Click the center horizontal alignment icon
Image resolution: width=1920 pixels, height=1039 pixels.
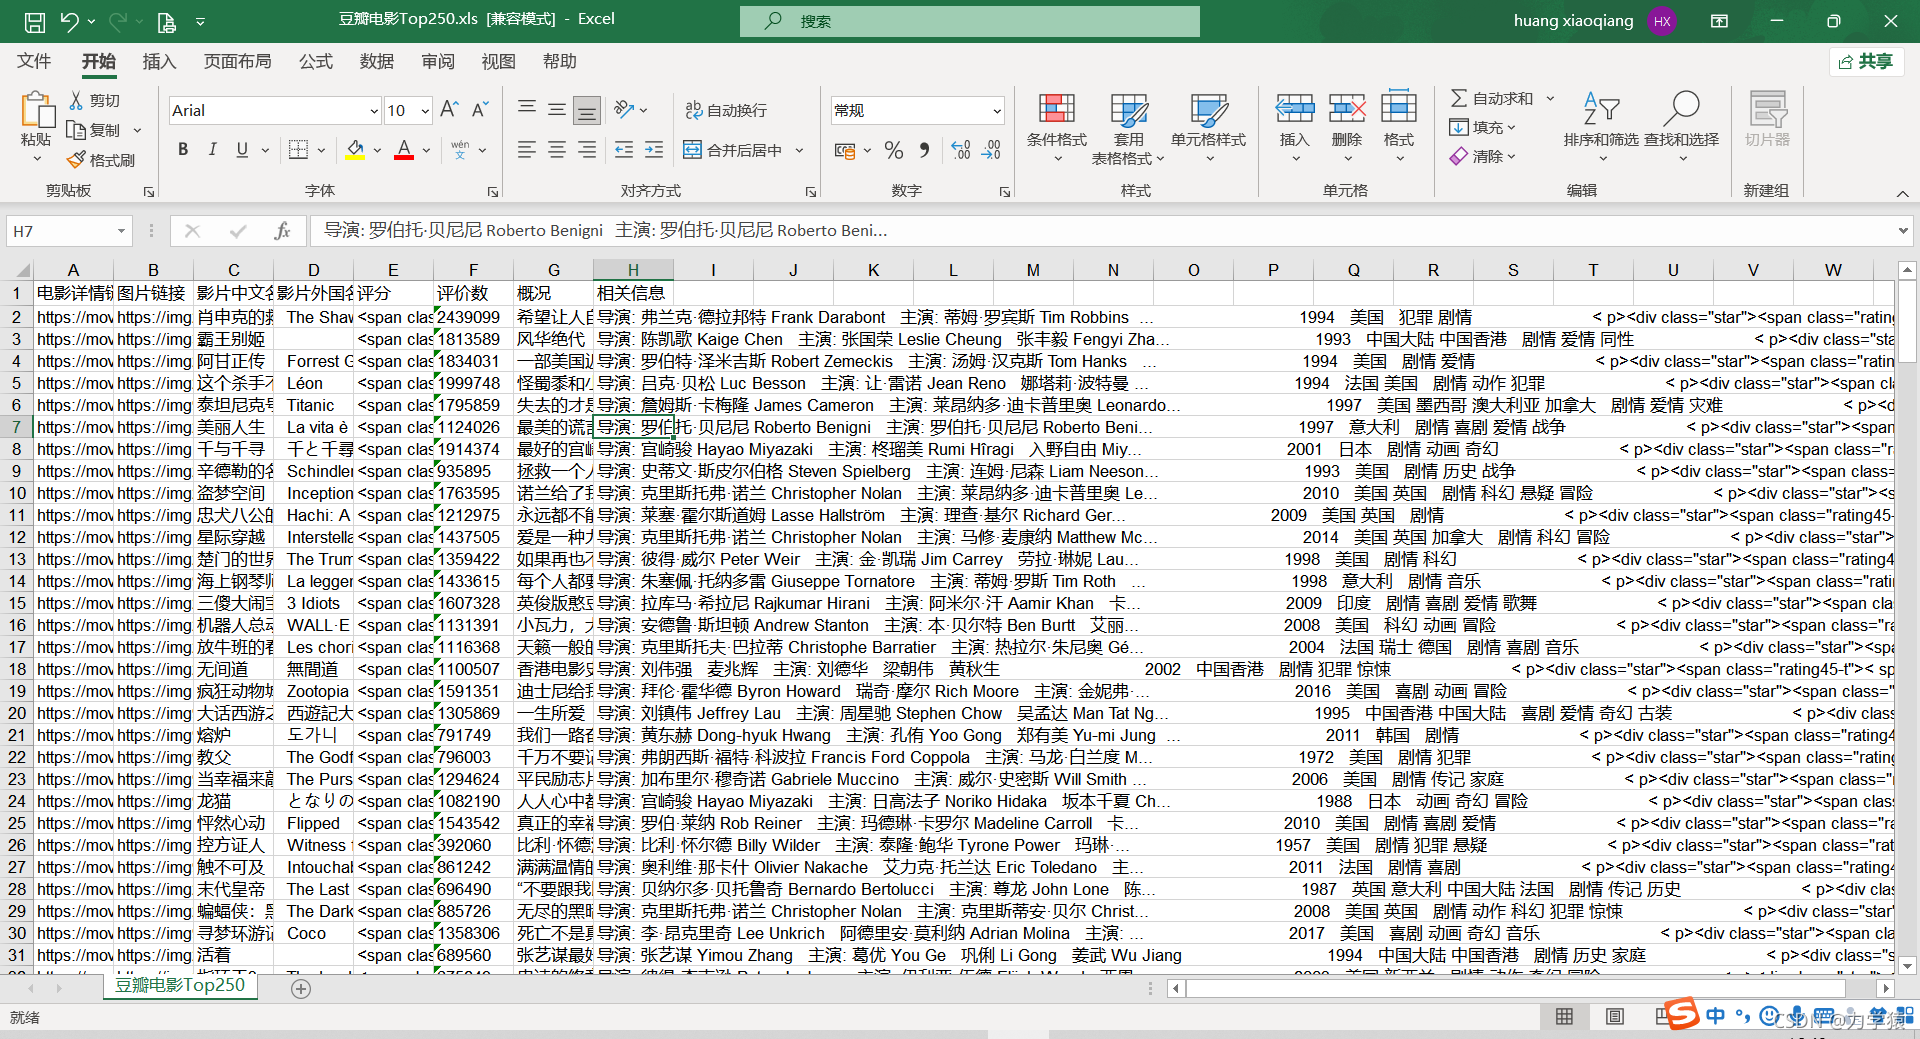click(x=557, y=150)
